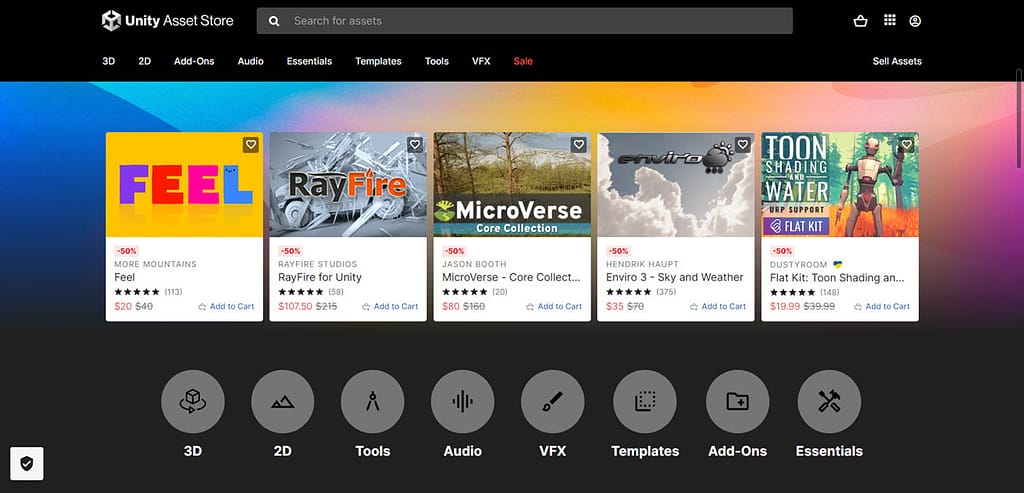Favorite Flat Kit with heart icon
Screen dimensions: 1024x493
coord(906,144)
